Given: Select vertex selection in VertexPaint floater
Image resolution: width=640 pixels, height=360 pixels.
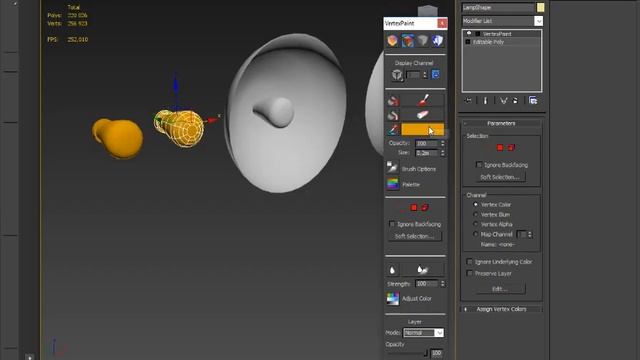Looking at the screenshot, I should (x=413, y=208).
